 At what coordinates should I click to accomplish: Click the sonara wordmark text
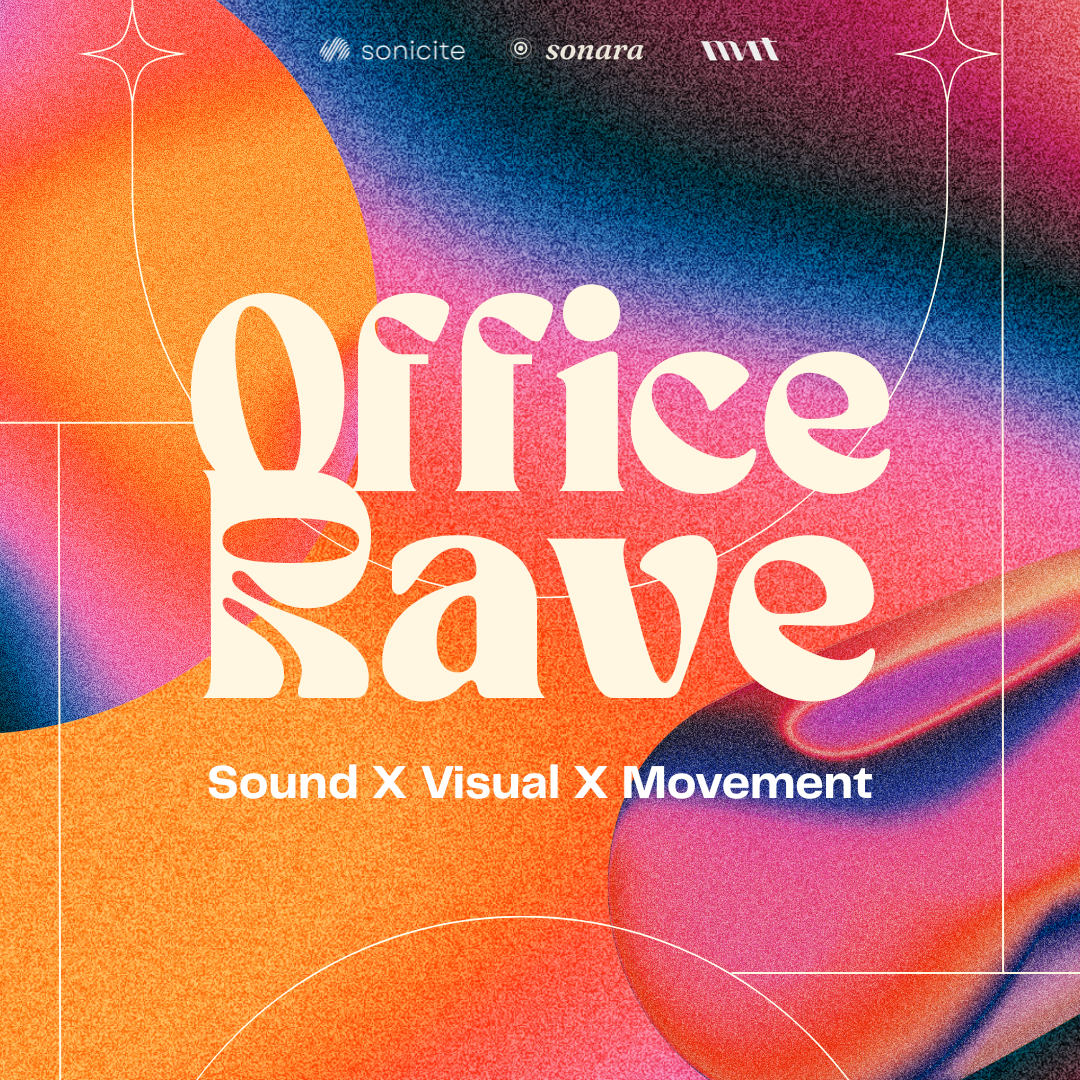pyautogui.click(x=594, y=51)
